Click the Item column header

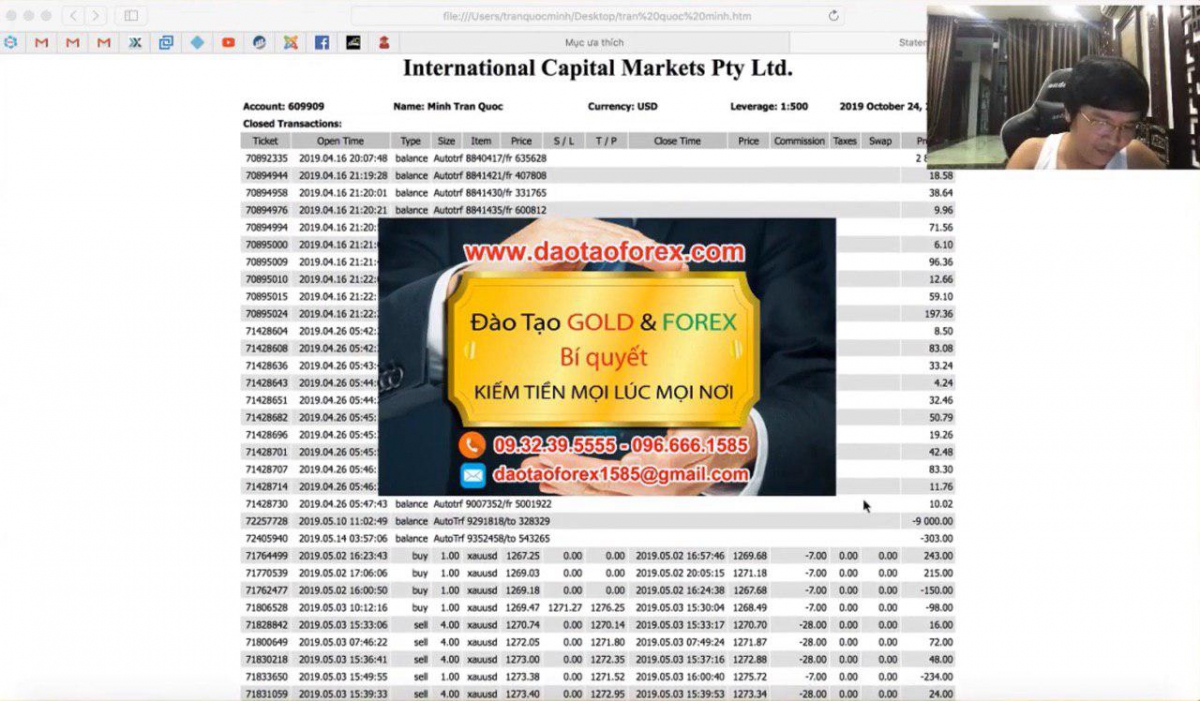pos(481,141)
